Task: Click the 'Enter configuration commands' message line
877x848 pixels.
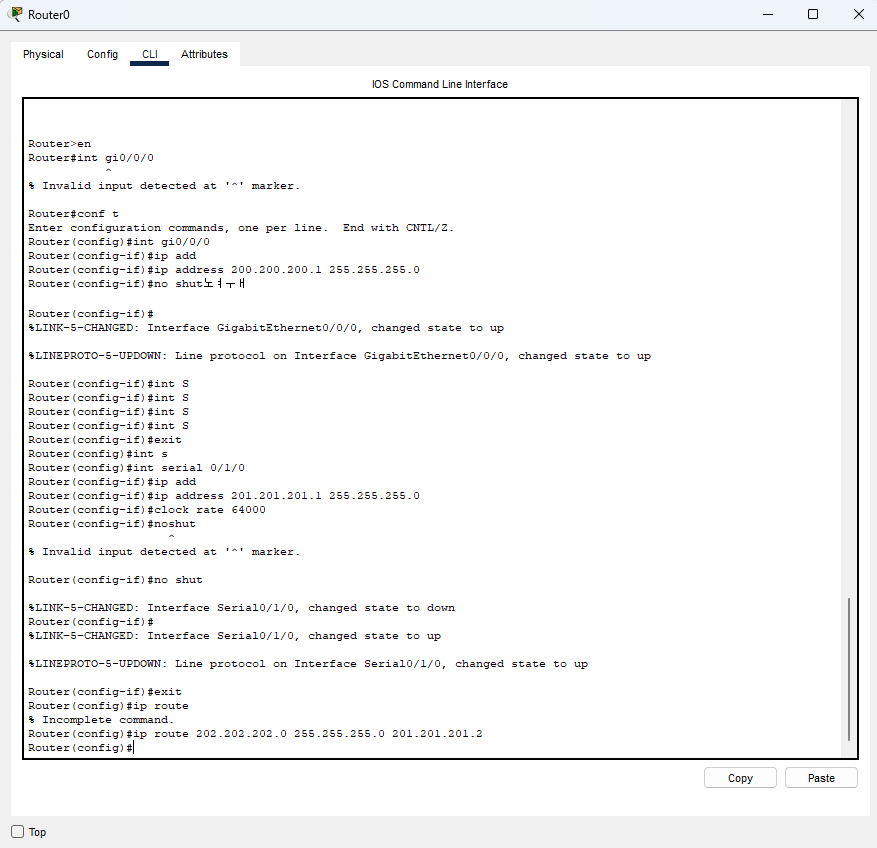Action: point(241,228)
